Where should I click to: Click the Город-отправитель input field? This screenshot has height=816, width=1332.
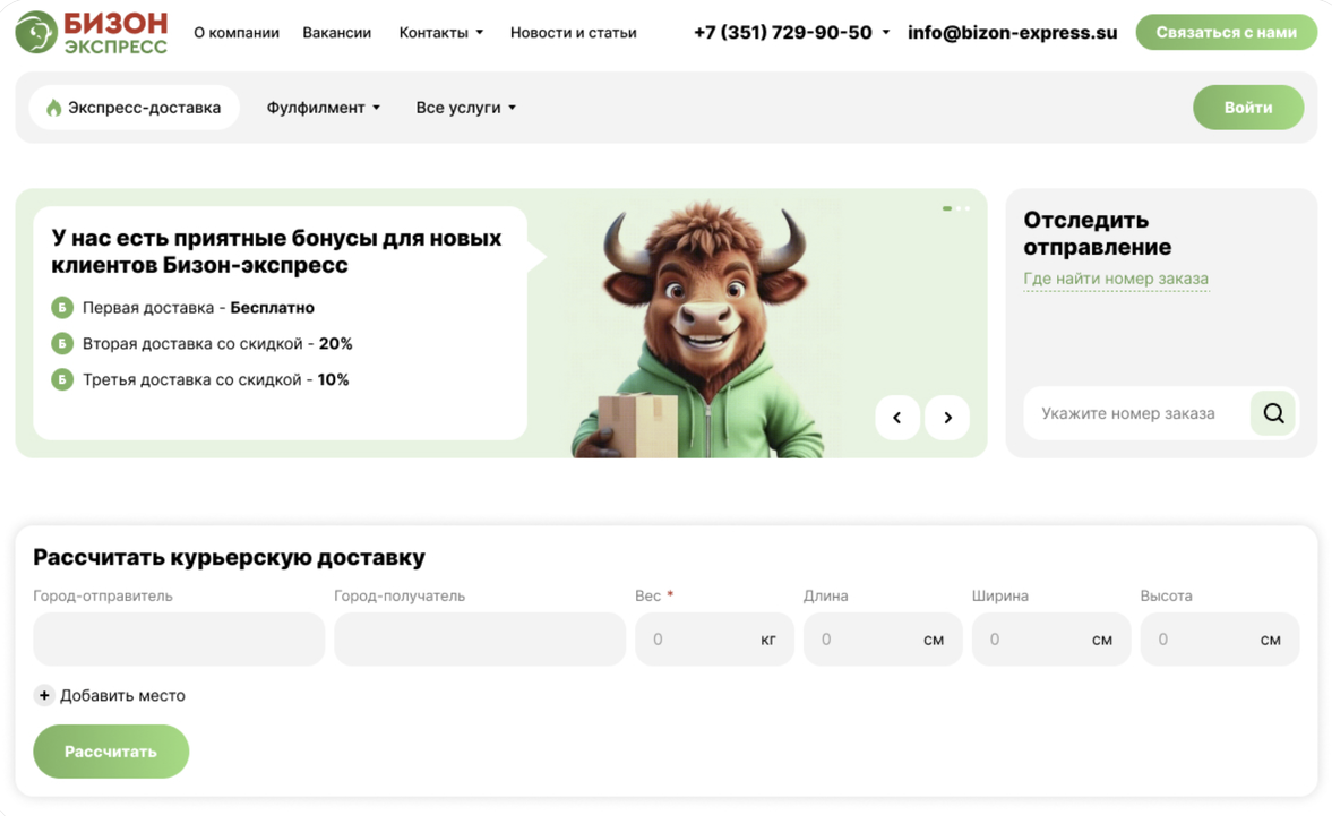click(x=179, y=639)
